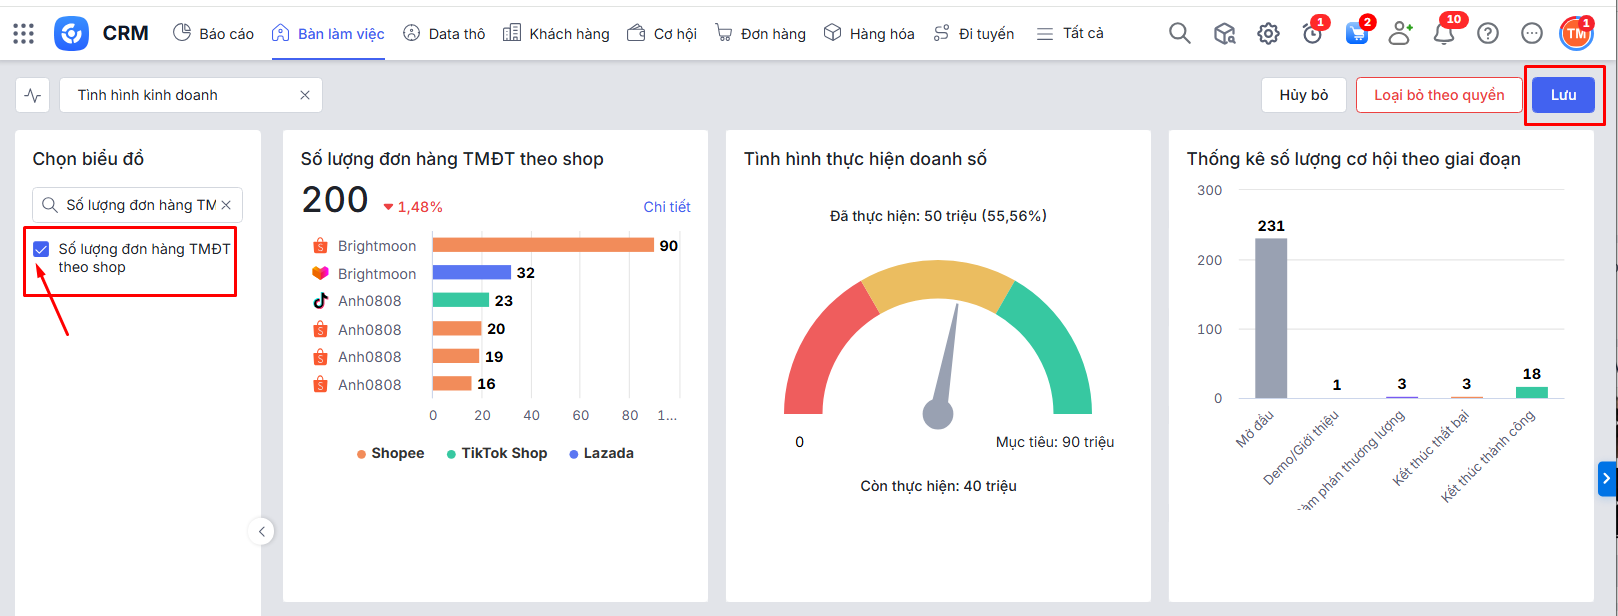The width and height of the screenshot is (1618, 616).
Task: Click the chart search input field
Action: (x=138, y=205)
